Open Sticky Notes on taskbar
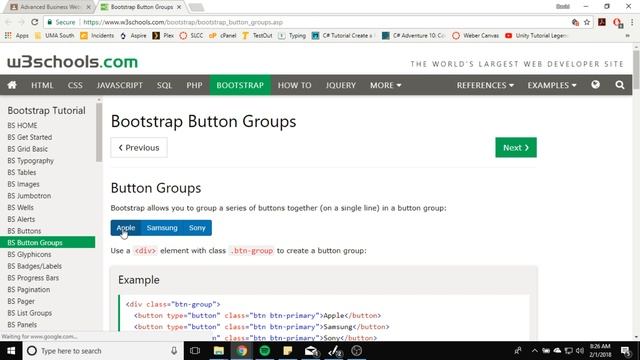Screen dimensions: 640x360 [x=287, y=351]
